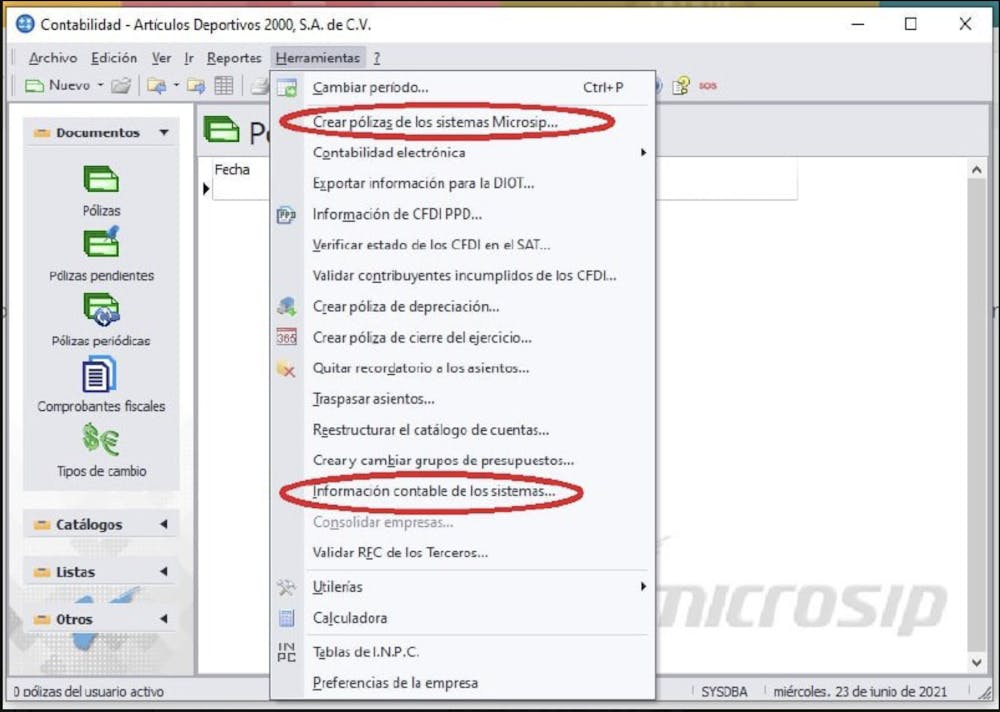Open Pólizas from the Documentos sidebar
The image size is (1000, 712).
pyautogui.click(x=101, y=191)
